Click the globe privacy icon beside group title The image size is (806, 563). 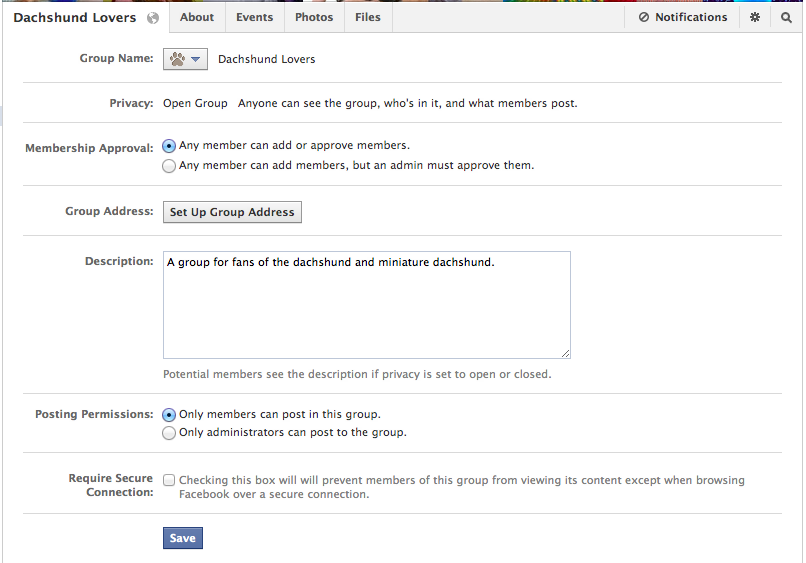click(153, 18)
